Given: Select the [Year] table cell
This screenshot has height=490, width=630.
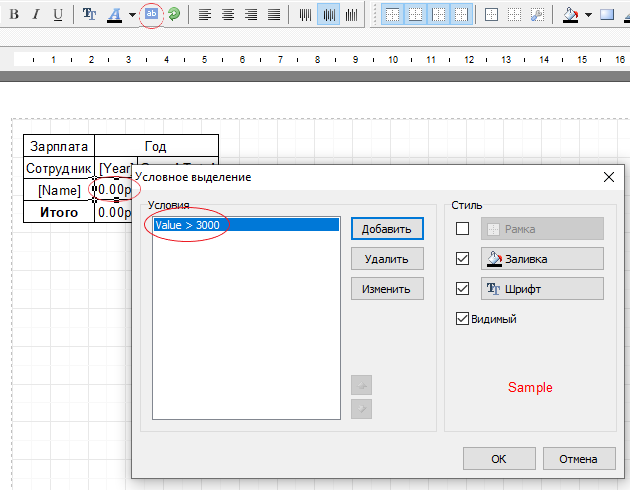Looking at the screenshot, I should coord(115,168).
